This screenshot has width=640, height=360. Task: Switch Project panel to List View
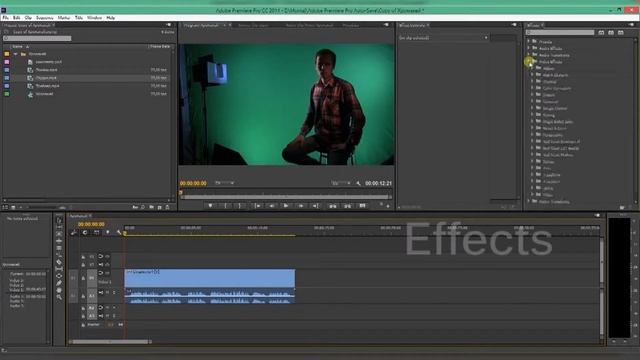tap(5, 207)
